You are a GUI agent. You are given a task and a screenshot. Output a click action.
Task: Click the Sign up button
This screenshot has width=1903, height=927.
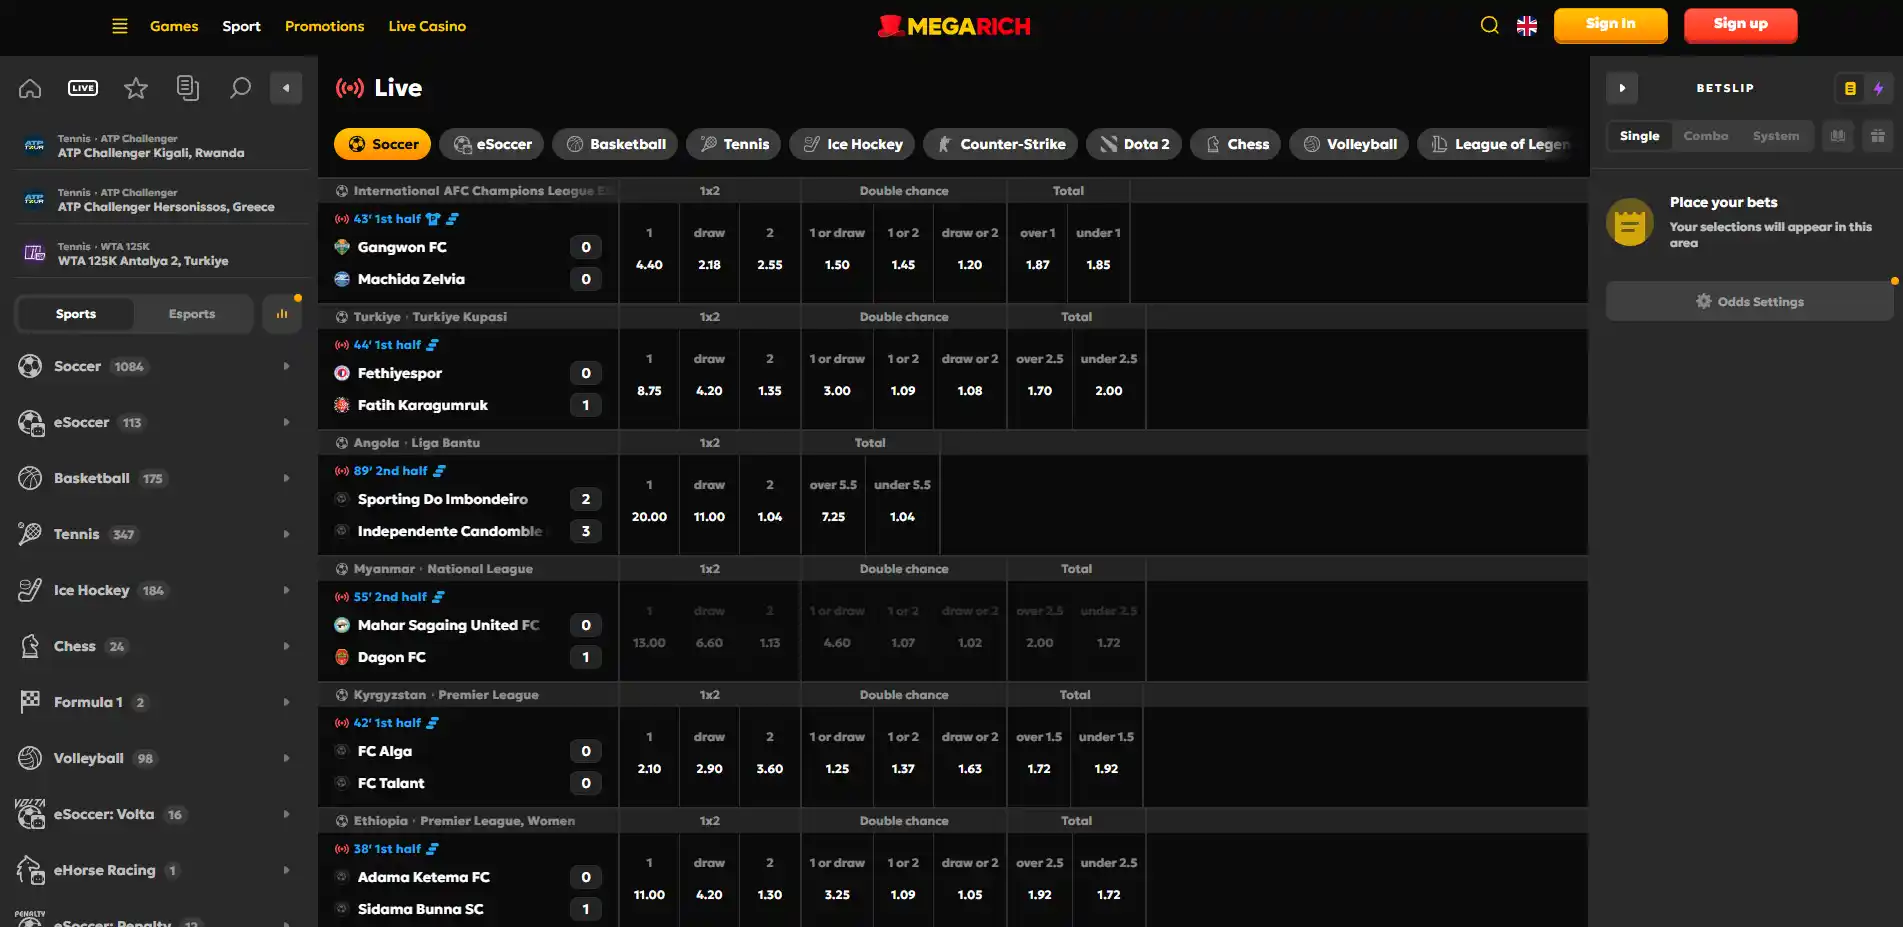coord(1740,25)
